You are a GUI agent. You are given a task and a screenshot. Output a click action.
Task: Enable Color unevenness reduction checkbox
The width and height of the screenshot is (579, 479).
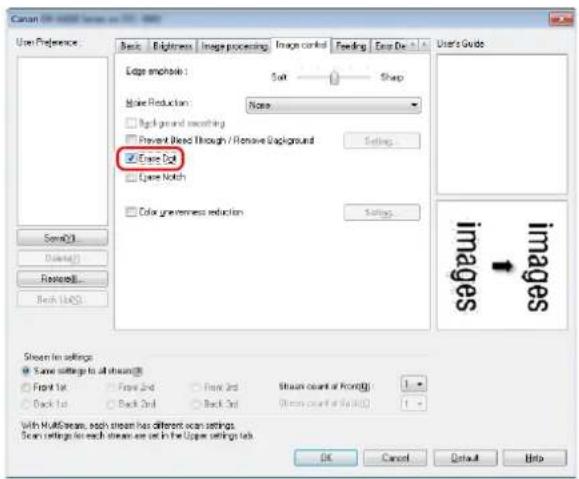click(131, 212)
